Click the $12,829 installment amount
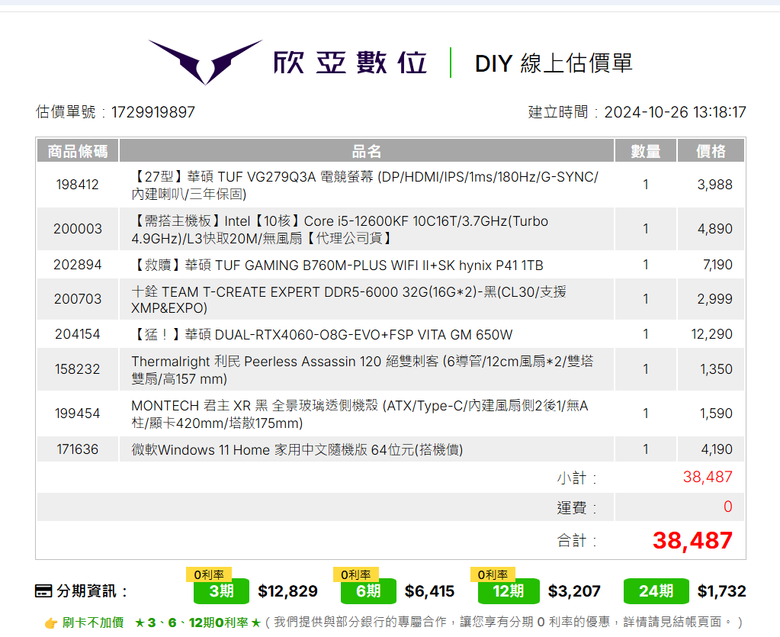 pos(288,591)
